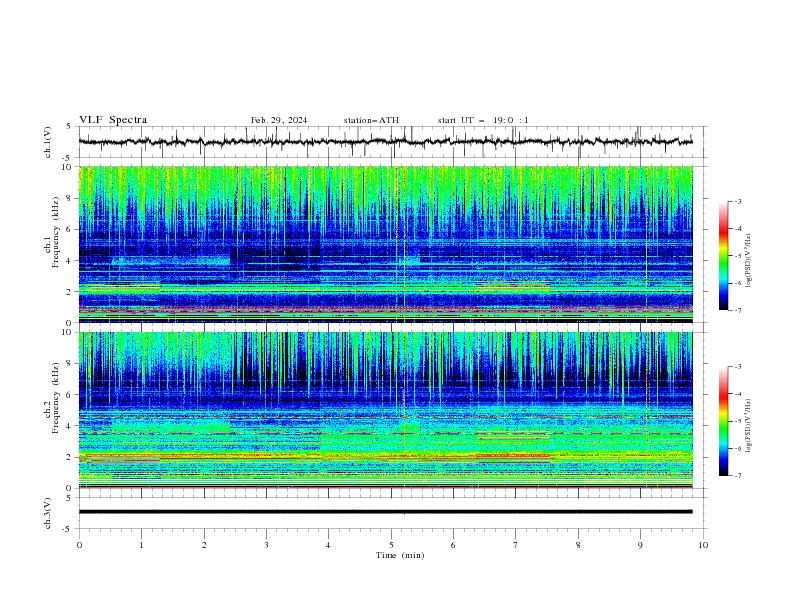
Task: Click time axis tick label "1"
Action: 141,545
